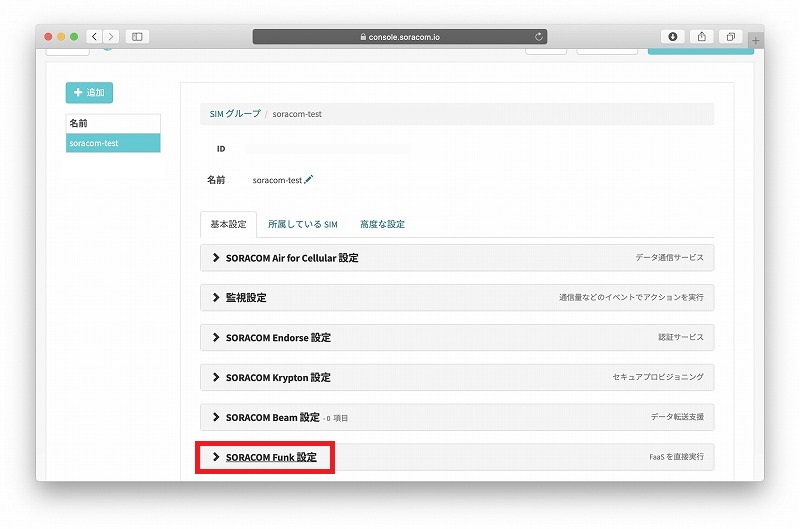Show all tabs overview icon
The image size is (800, 529).
731,36
